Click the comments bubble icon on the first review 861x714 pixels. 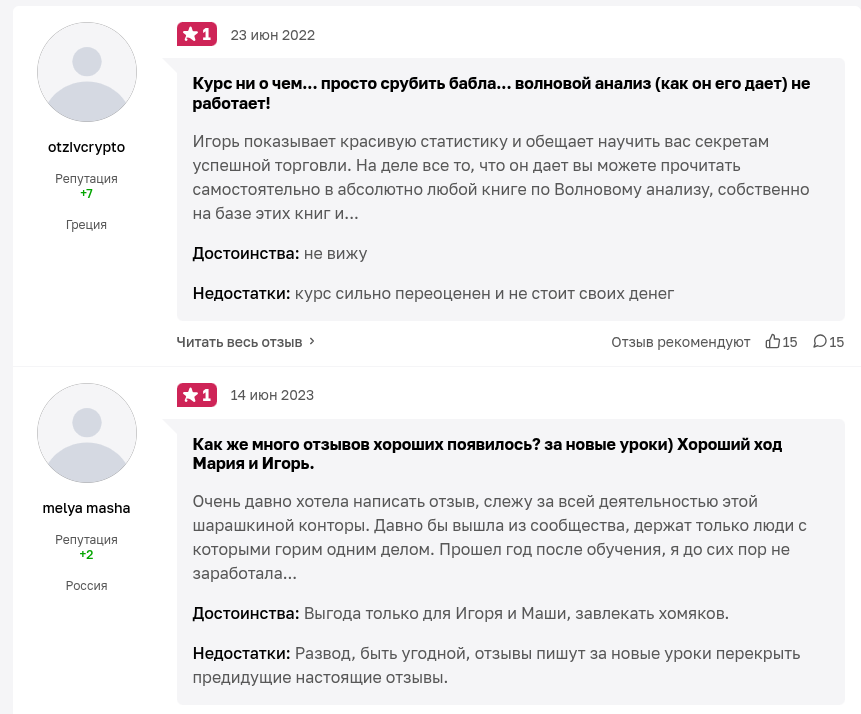[820, 342]
